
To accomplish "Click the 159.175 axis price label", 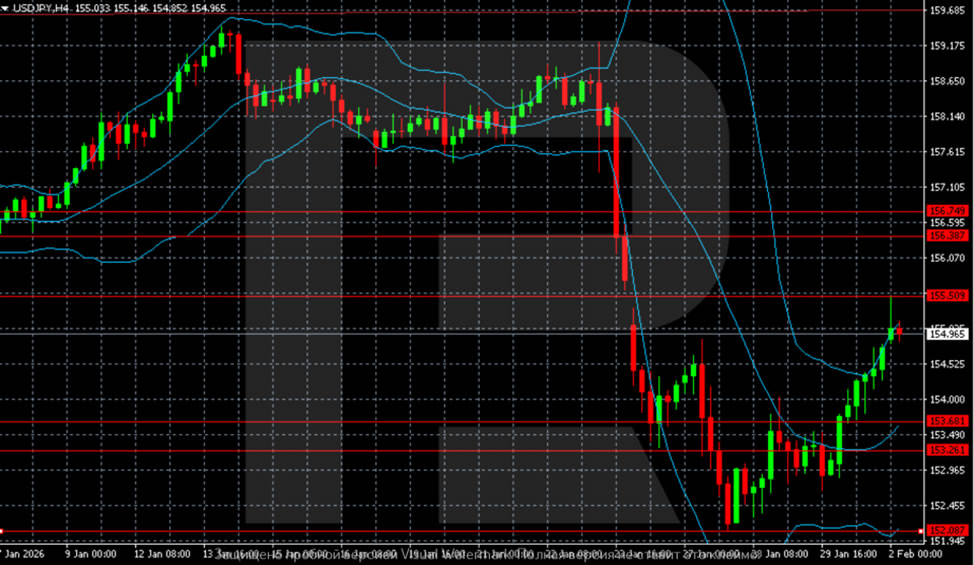I will coord(947,46).
